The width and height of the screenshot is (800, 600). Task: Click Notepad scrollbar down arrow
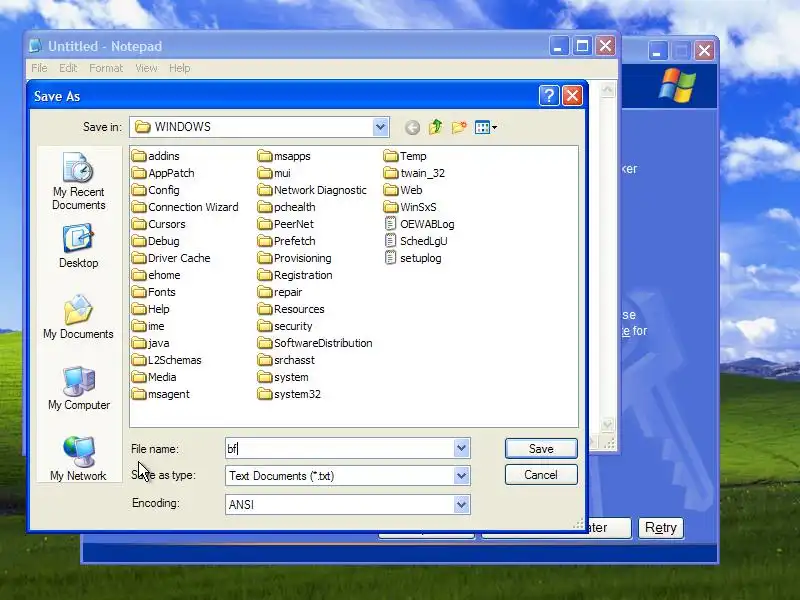pyautogui.click(x=607, y=424)
